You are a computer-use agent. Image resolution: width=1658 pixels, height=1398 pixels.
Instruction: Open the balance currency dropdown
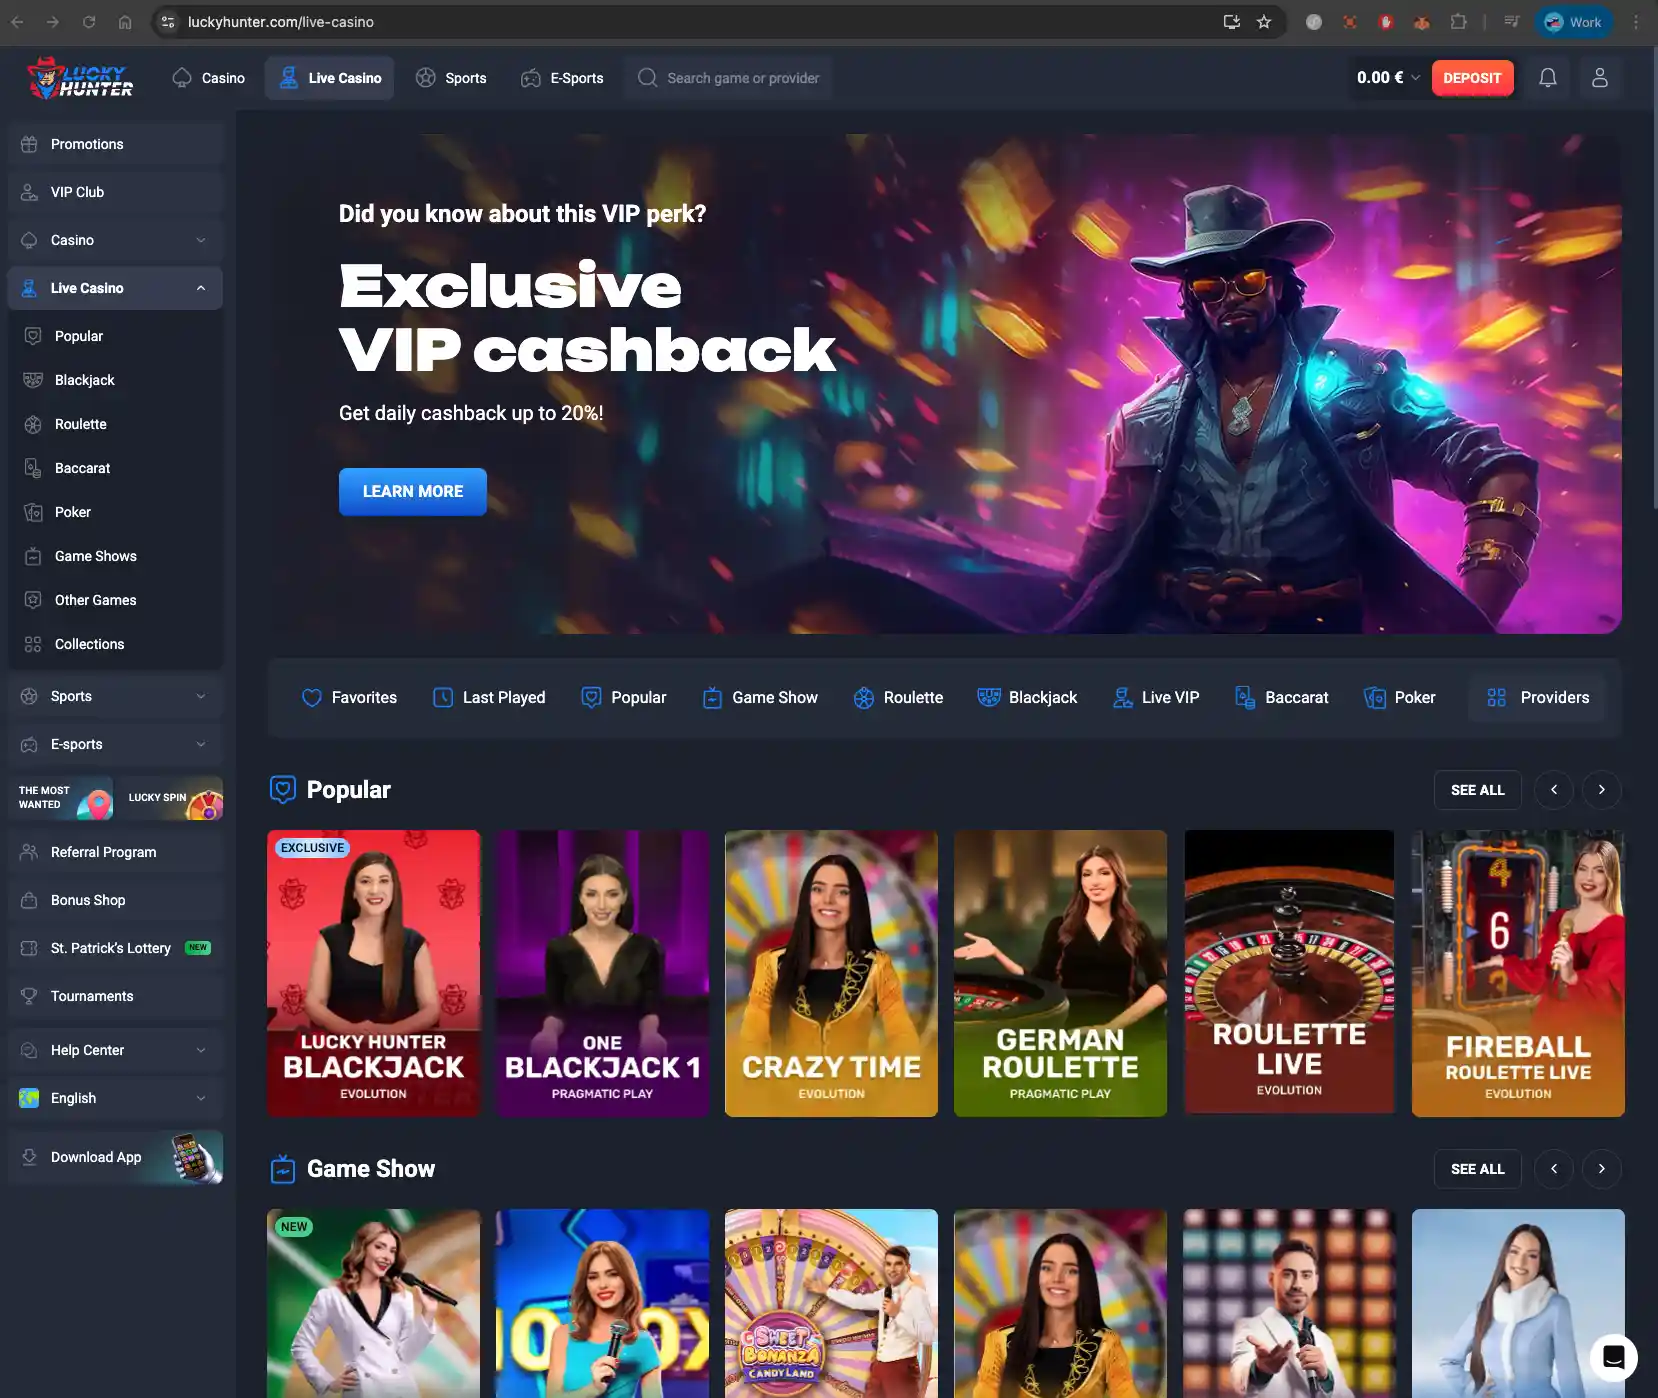1388,78
